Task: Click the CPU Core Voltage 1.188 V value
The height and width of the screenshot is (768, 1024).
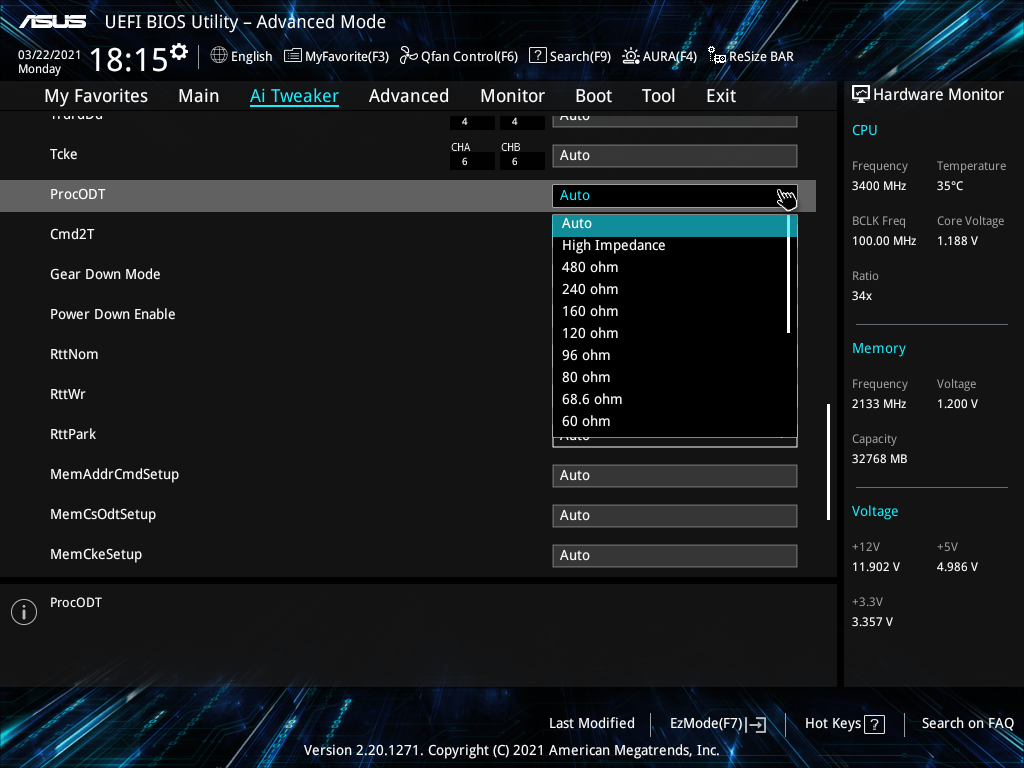Action: [x=957, y=241]
